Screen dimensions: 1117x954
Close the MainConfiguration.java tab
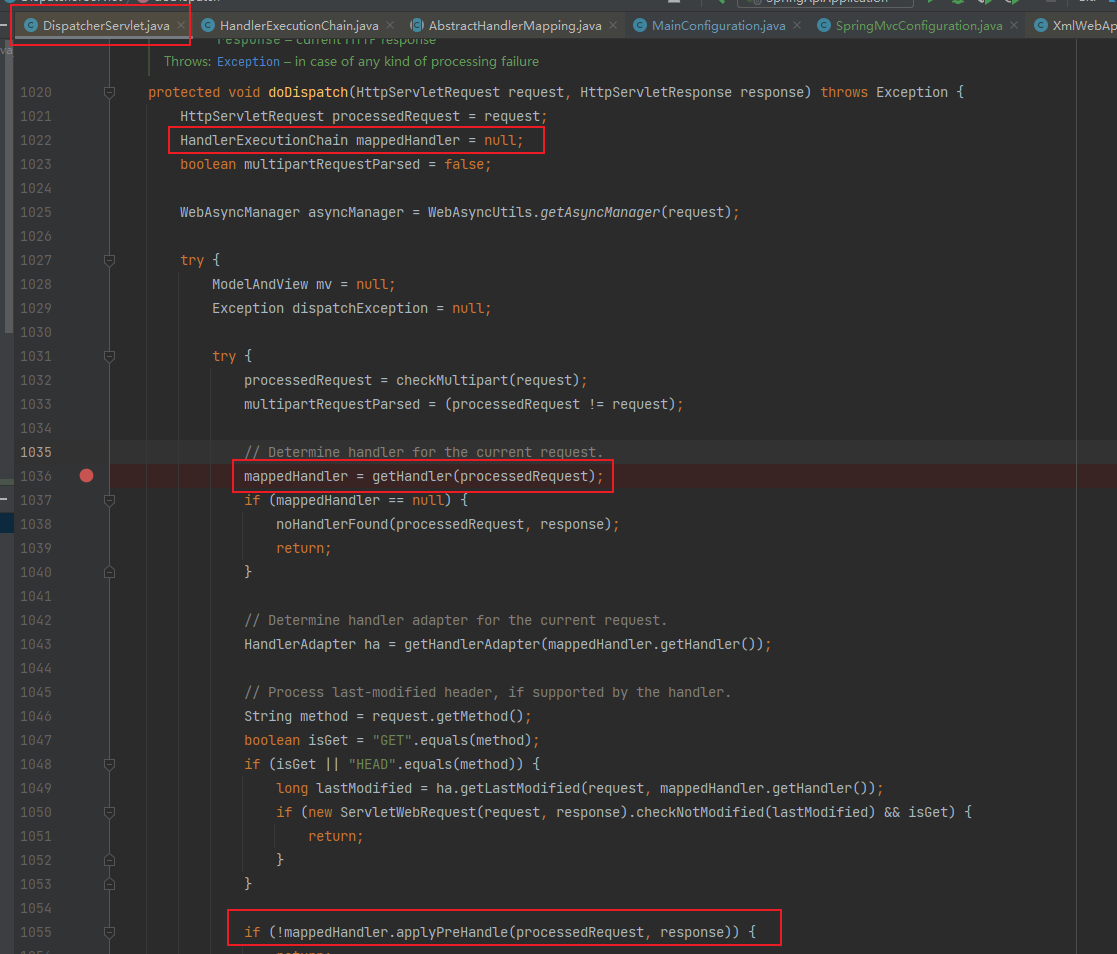[x=796, y=25]
